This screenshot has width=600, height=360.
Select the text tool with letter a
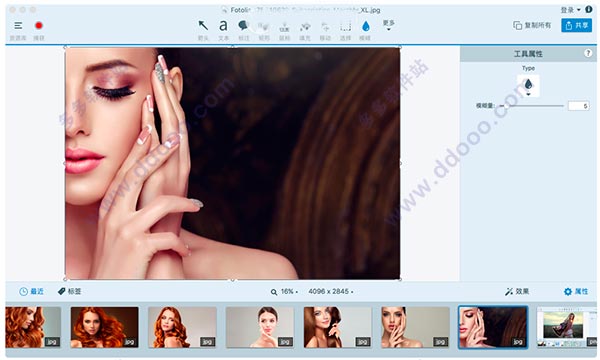[223, 26]
